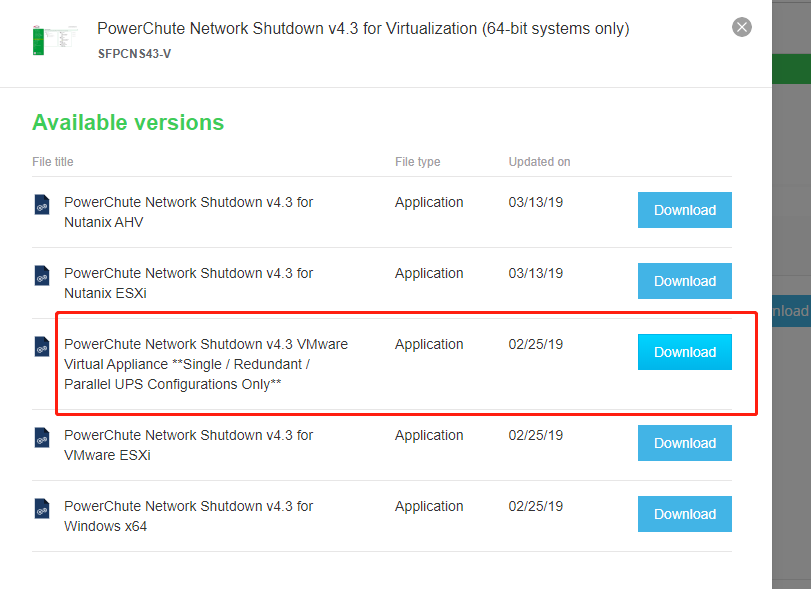
Task: Download the VMware Virtual Appliance version
Action: click(x=684, y=352)
